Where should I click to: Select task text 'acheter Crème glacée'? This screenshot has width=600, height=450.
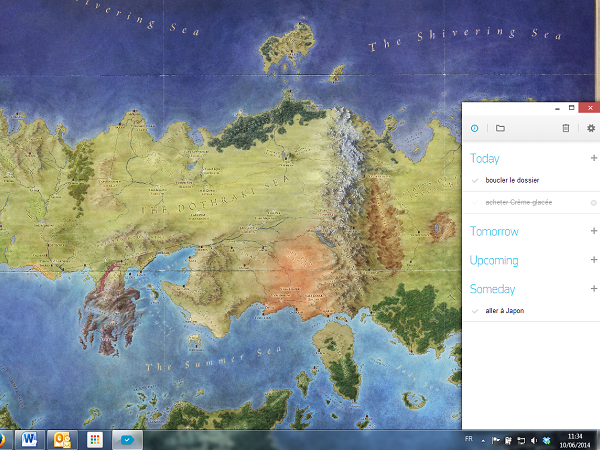coord(518,202)
